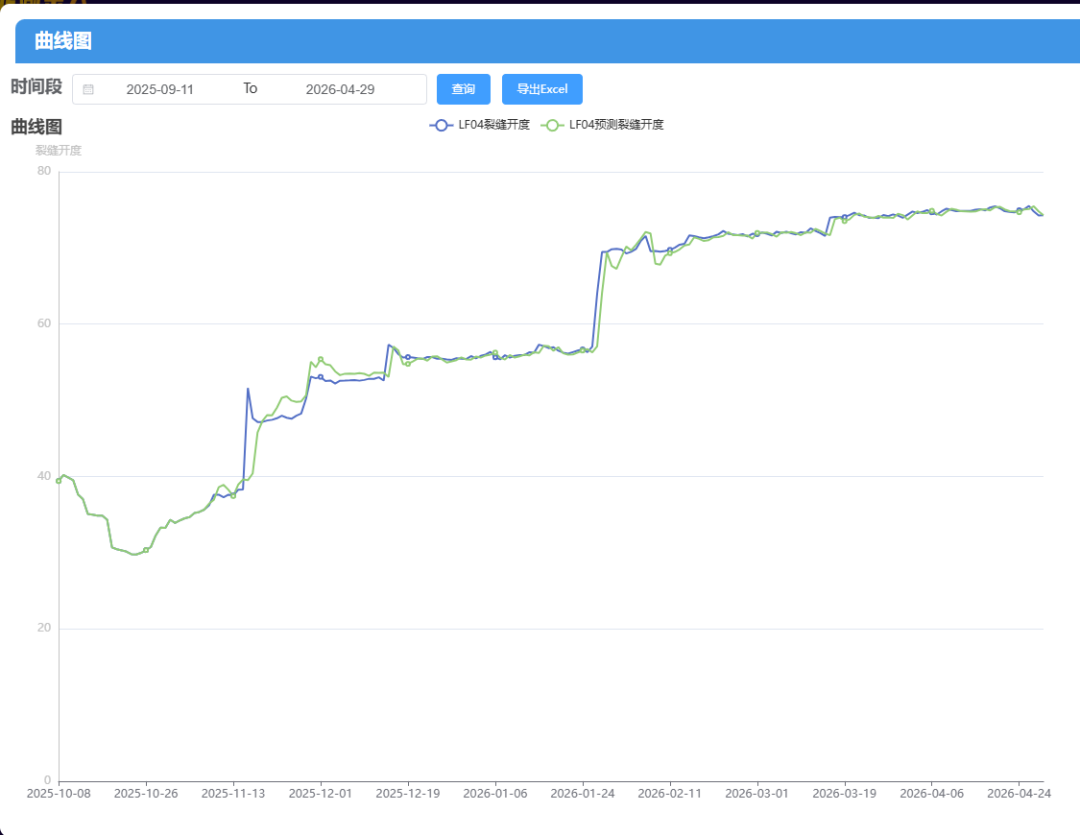Click the x-axis date 2025-12-19
This screenshot has width=1080, height=835.
point(408,794)
